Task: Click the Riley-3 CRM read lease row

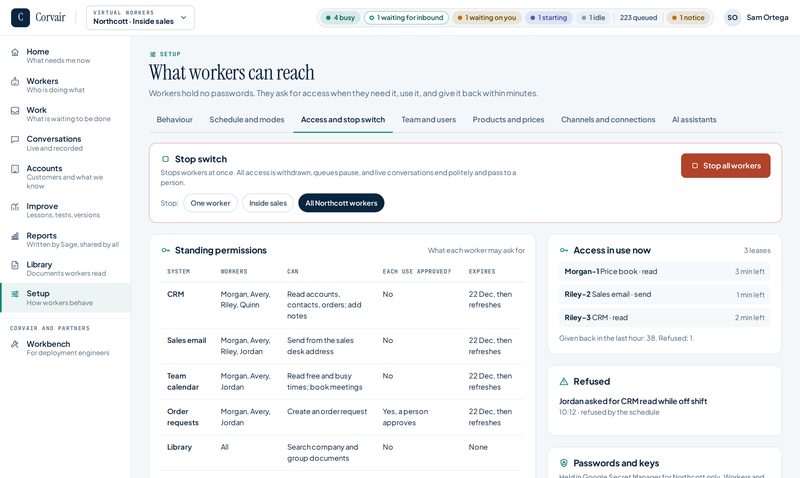Action: coord(664,317)
